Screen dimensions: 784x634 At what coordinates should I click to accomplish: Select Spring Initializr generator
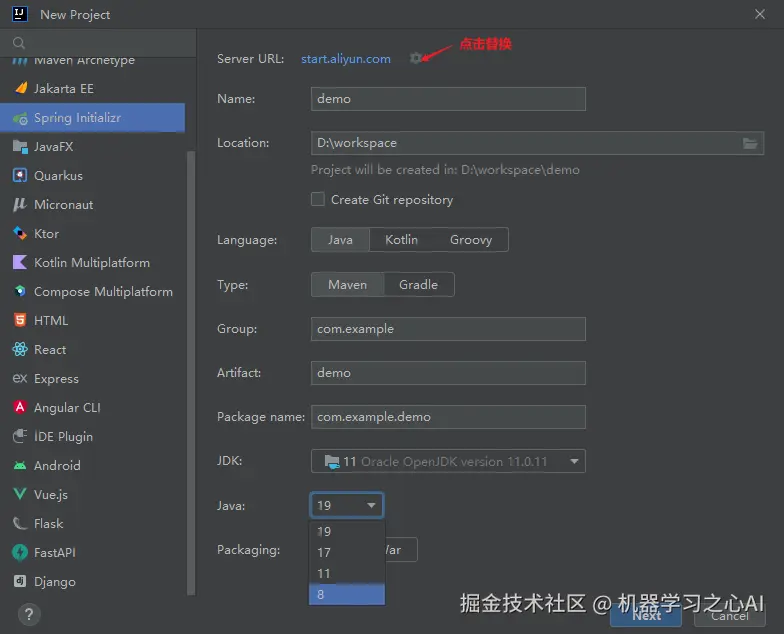(x=92, y=118)
